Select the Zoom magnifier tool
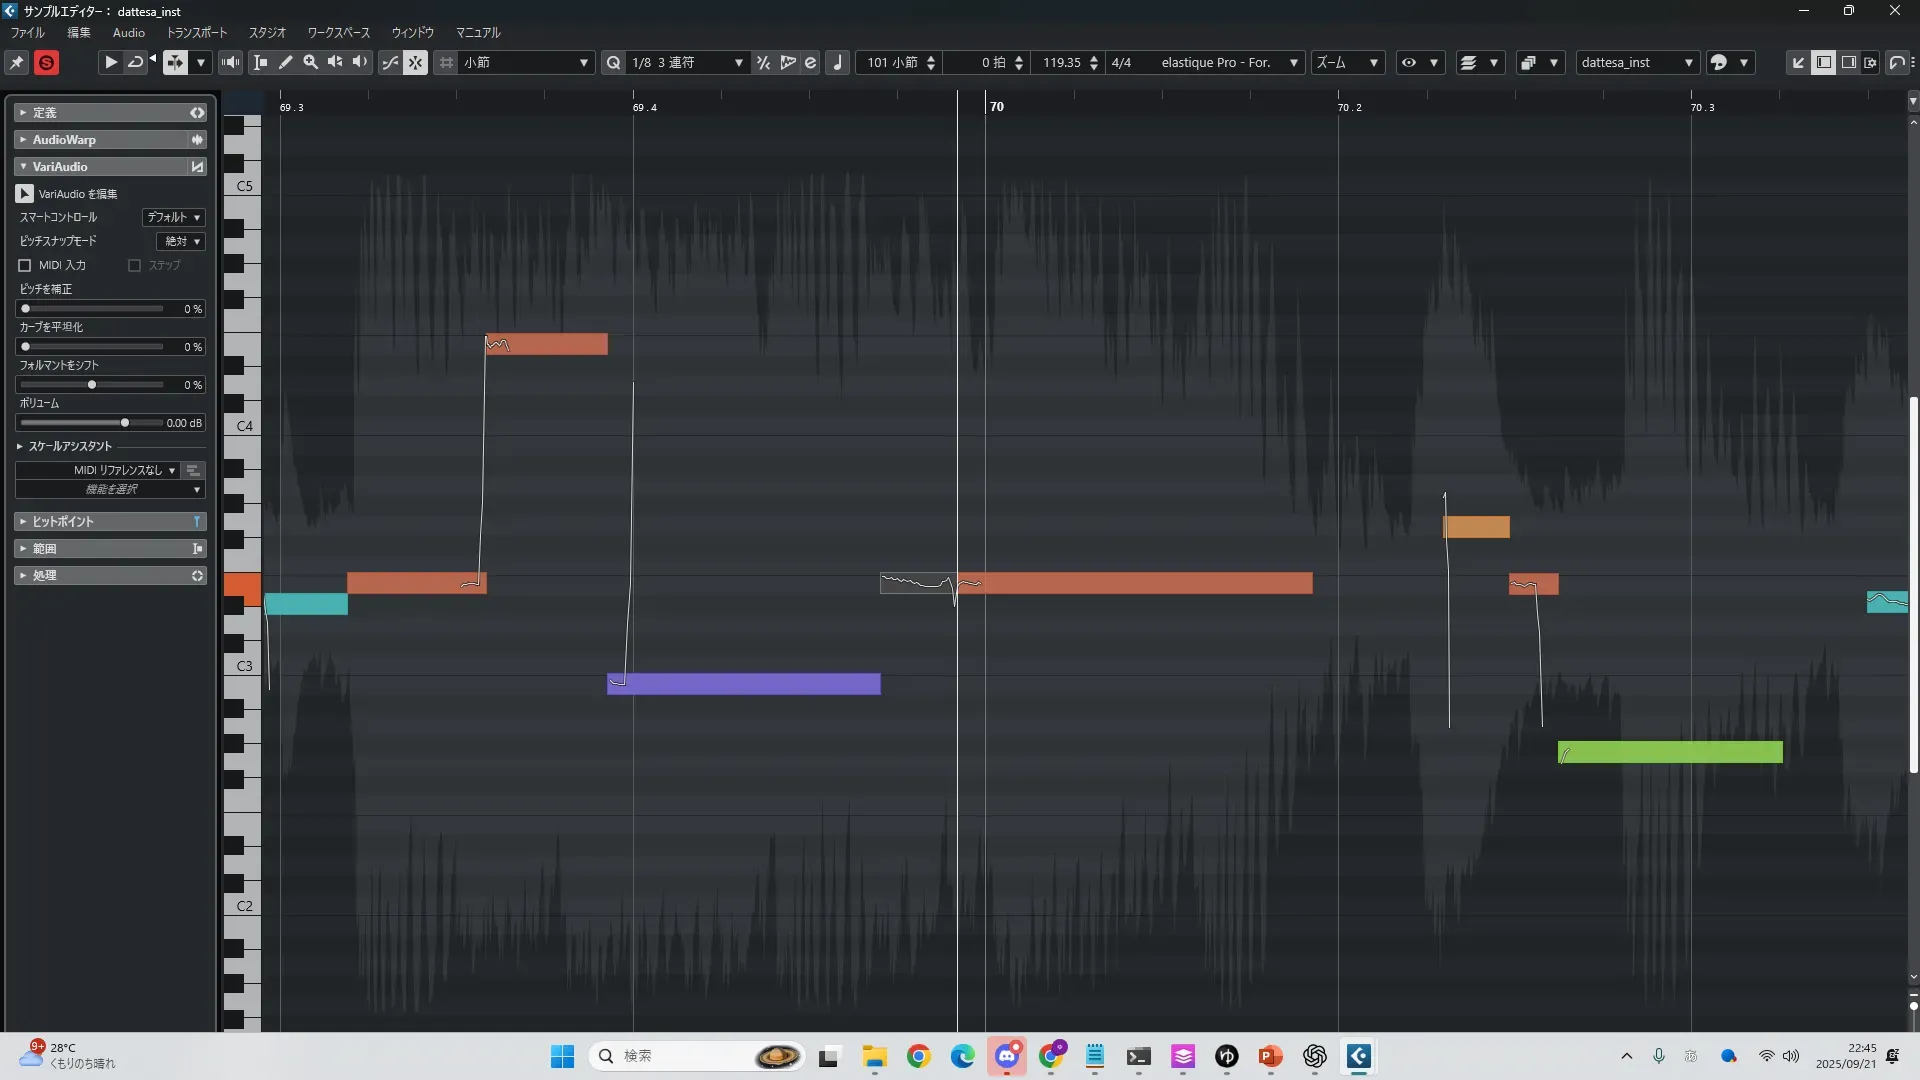Image resolution: width=1920 pixels, height=1080 pixels. [311, 63]
